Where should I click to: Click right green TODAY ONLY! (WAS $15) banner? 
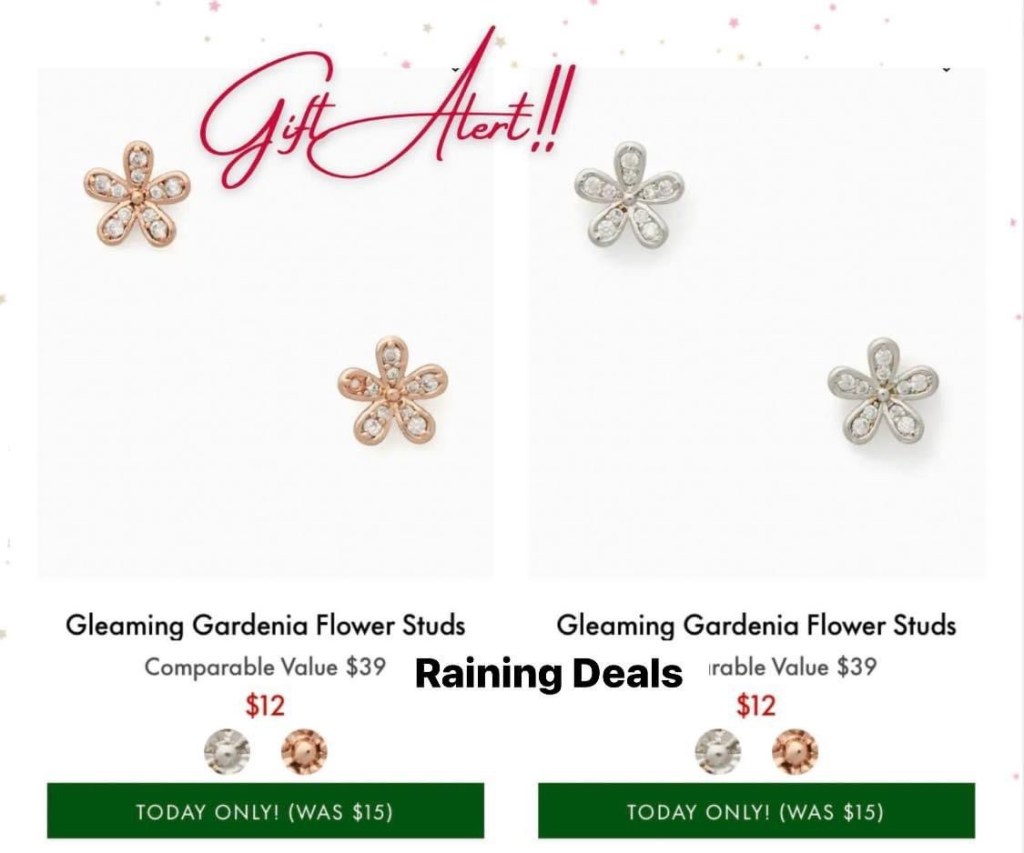click(x=756, y=811)
